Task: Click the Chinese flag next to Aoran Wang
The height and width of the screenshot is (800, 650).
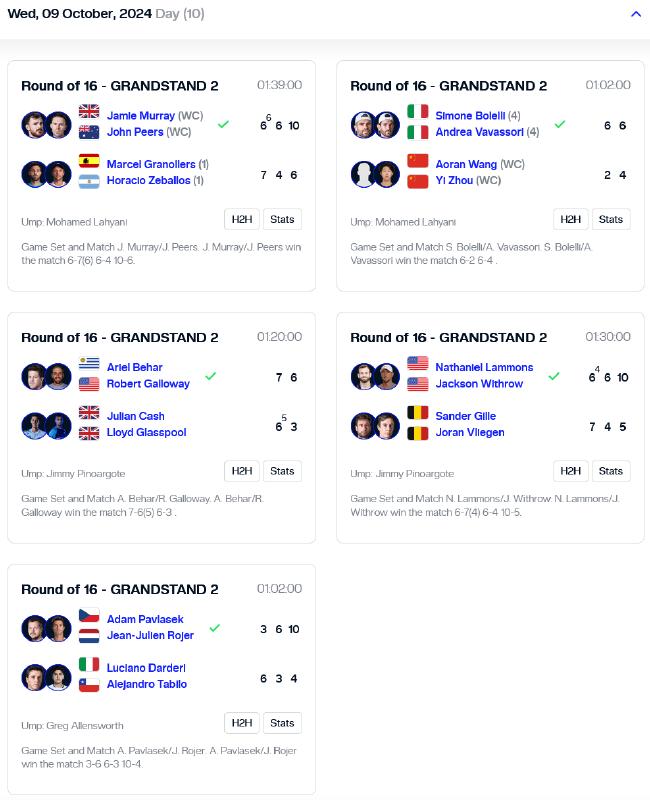Action: tap(417, 161)
